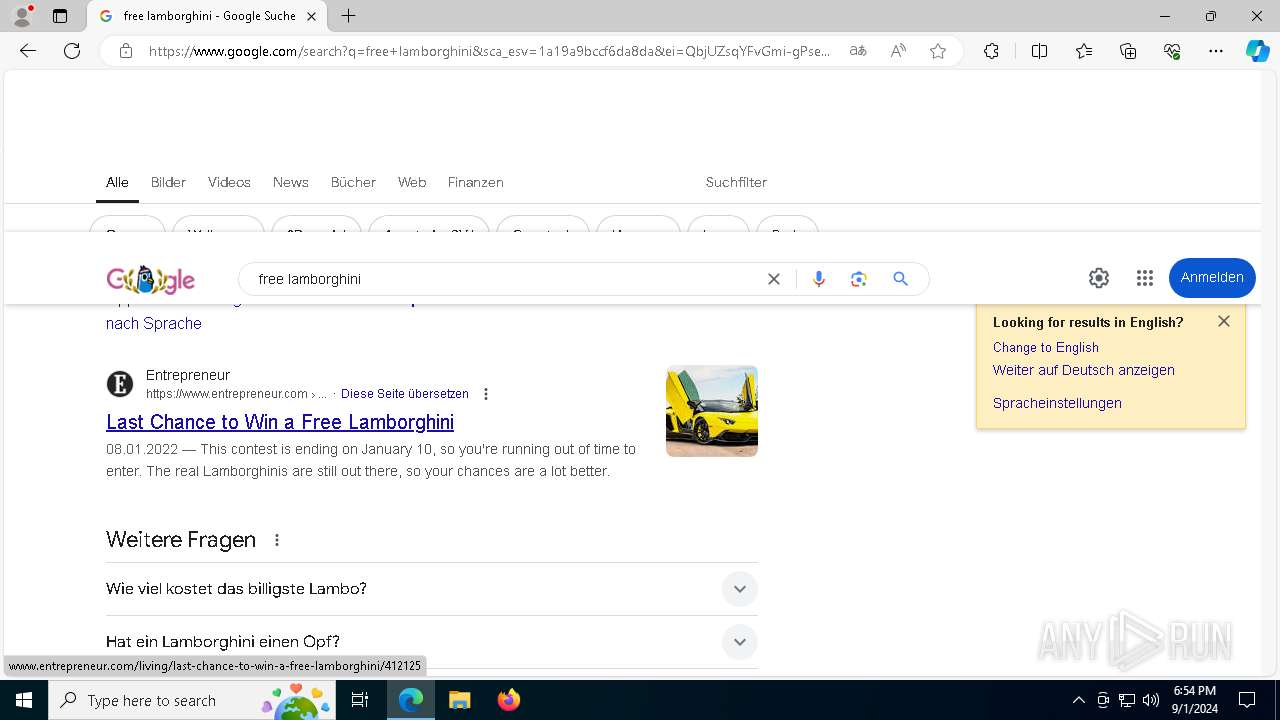Open Entrepreneur result options three dots
Image resolution: width=1280 pixels, height=720 pixels.
[x=486, y=394]
